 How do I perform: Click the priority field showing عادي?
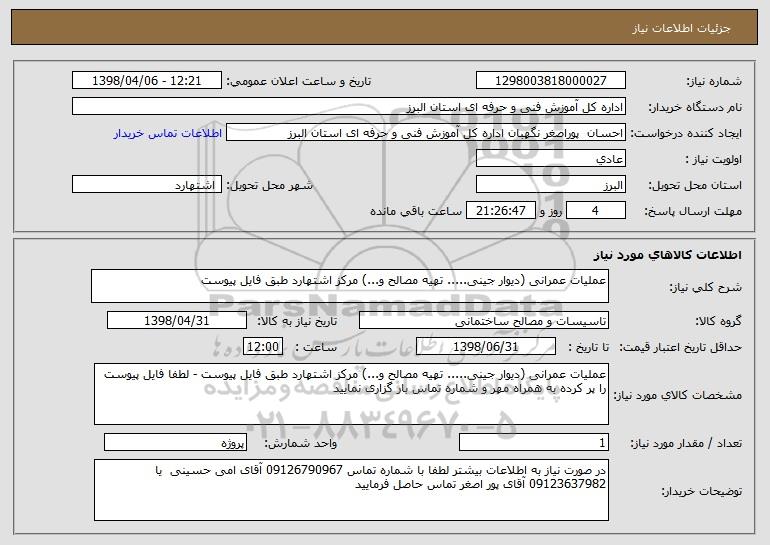tap(550, 159)
